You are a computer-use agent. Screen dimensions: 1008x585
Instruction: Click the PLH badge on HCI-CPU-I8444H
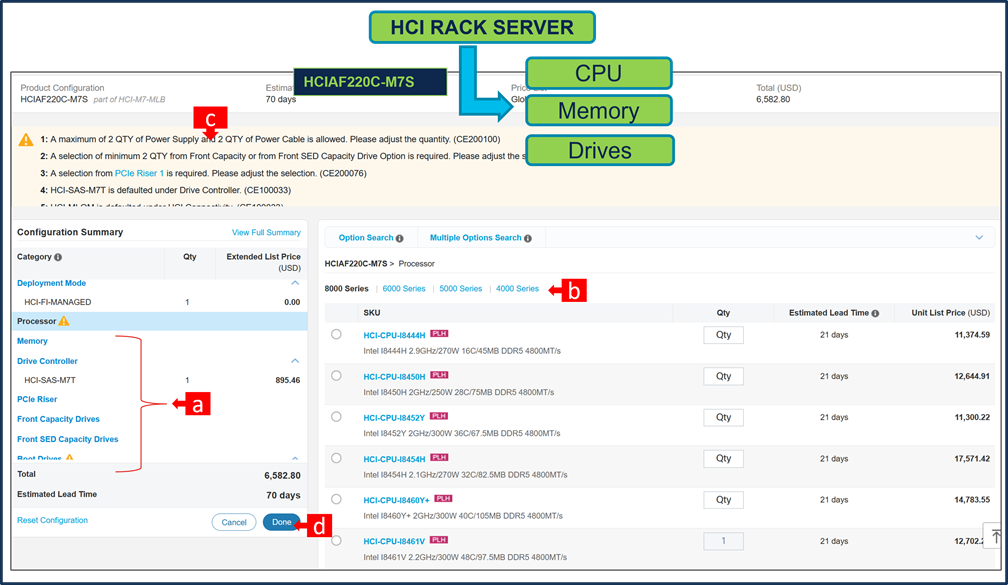[x=439, y=334]
